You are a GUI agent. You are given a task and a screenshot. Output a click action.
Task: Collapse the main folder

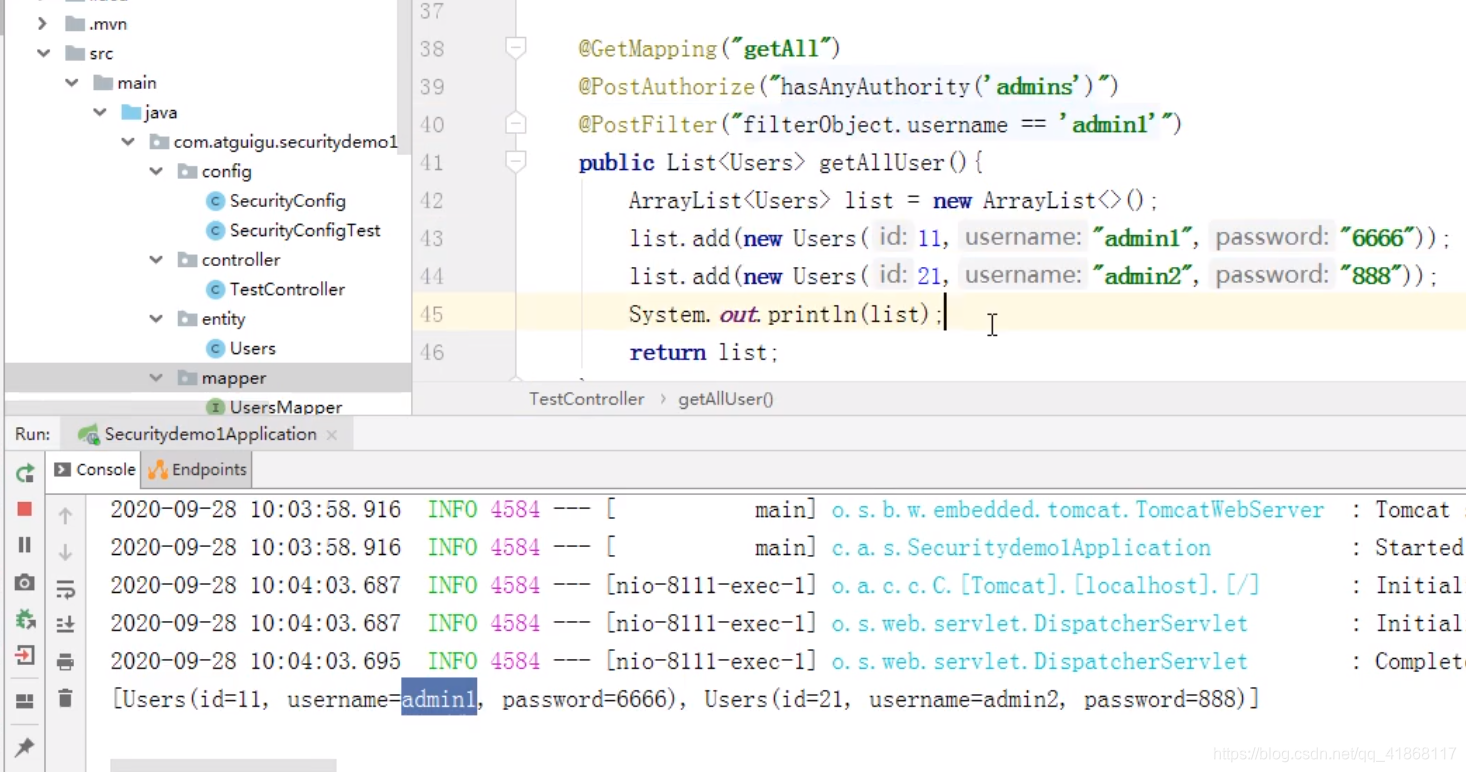pyautogui.click(x=72, y=83)
